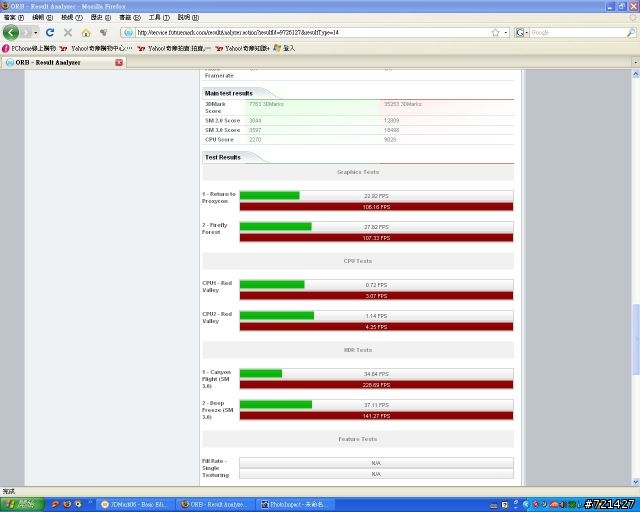Click the third Quick Launch icon
The width and height of the screenshot is (640, 512).
click(78, 504)
